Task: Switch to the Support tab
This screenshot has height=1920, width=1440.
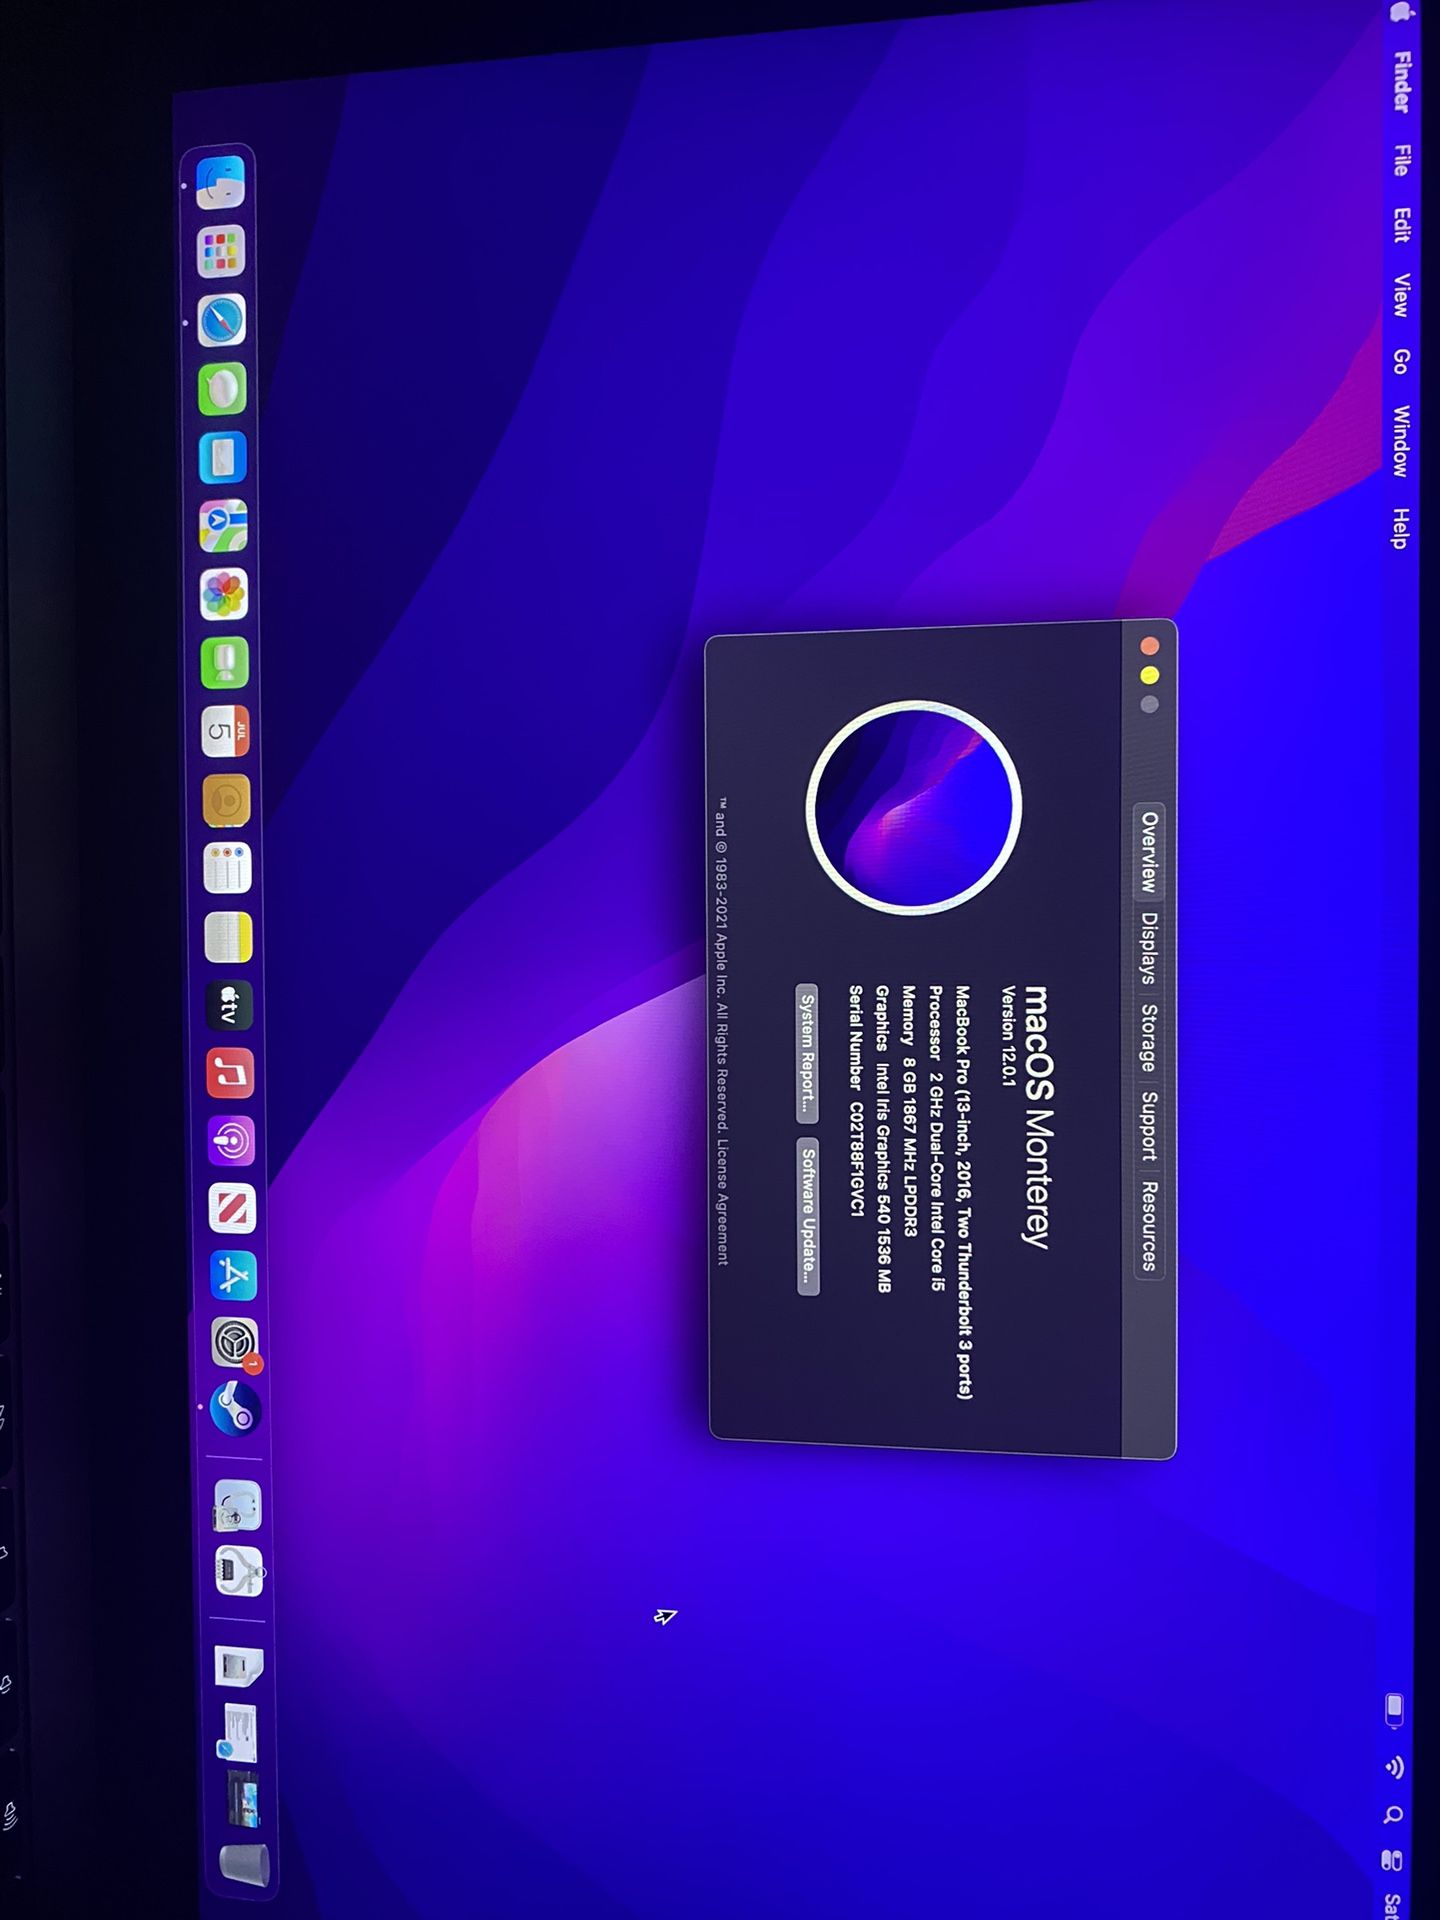Action: point(1149,1125)
